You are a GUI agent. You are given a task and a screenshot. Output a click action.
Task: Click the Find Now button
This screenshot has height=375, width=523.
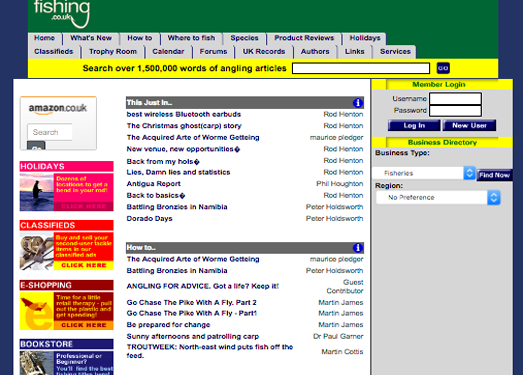coord(494,175)
